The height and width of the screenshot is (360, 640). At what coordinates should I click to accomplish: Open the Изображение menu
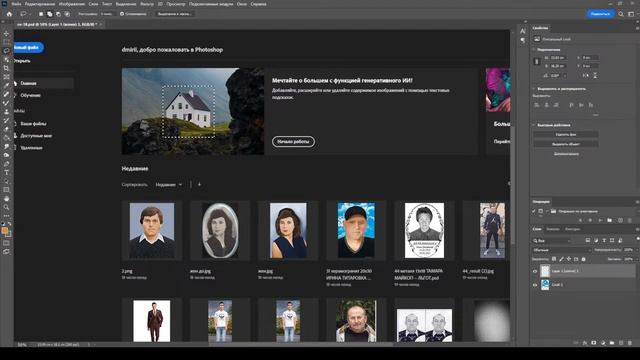[72, 4]
